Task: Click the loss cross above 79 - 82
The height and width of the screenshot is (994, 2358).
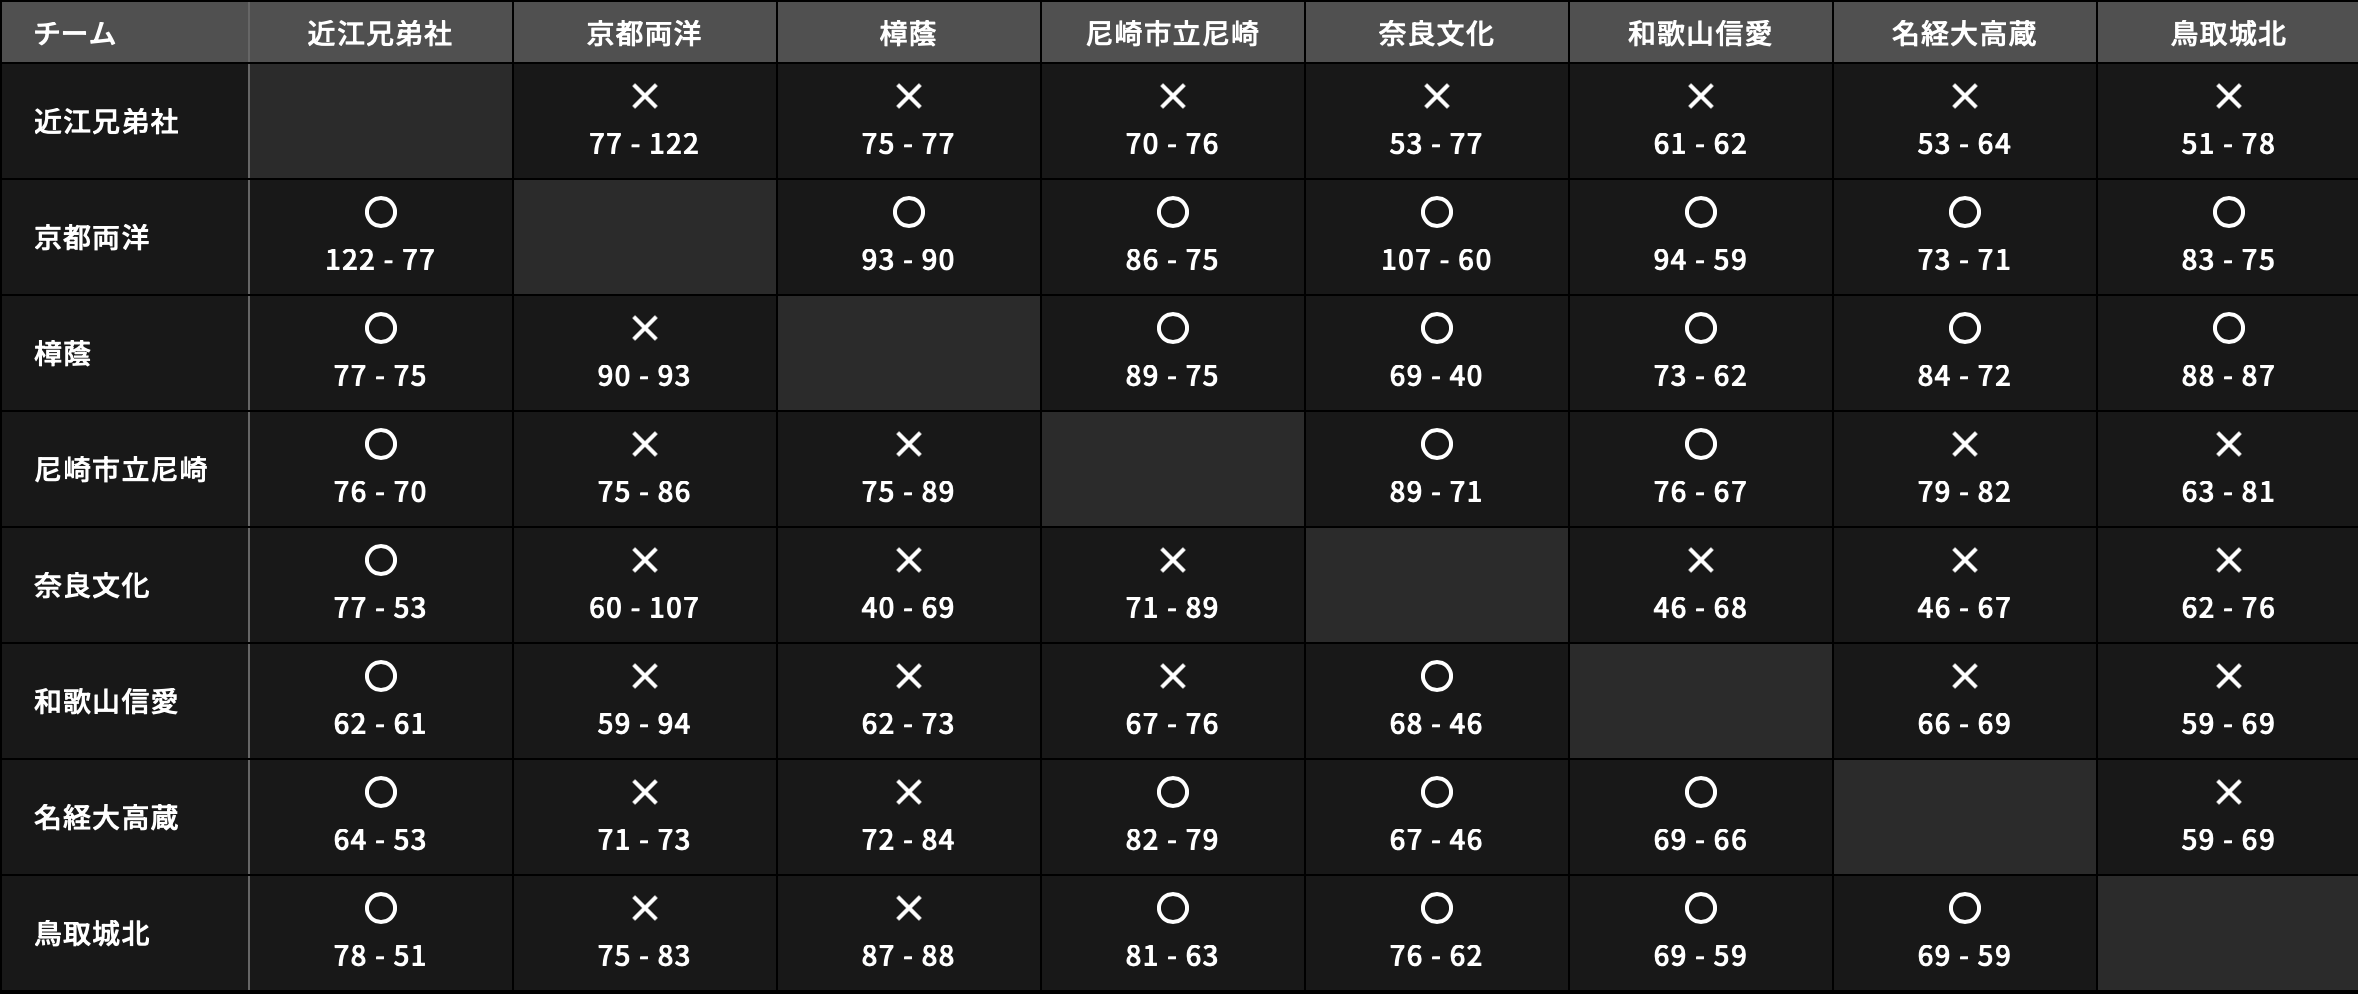Action: [1965, 444]
